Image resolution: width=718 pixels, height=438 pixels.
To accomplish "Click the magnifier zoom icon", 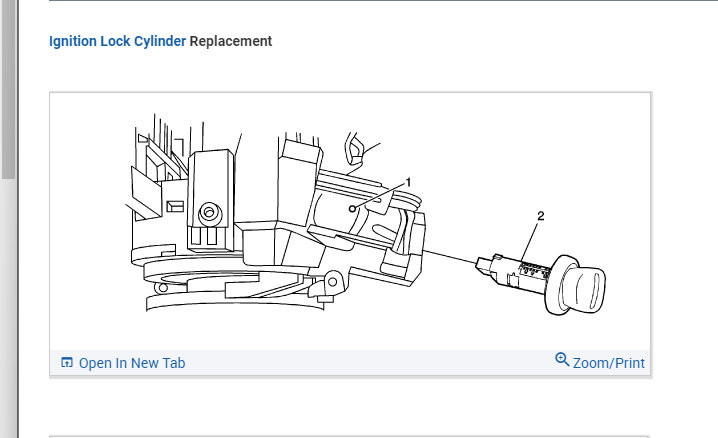I will (562, 360).
